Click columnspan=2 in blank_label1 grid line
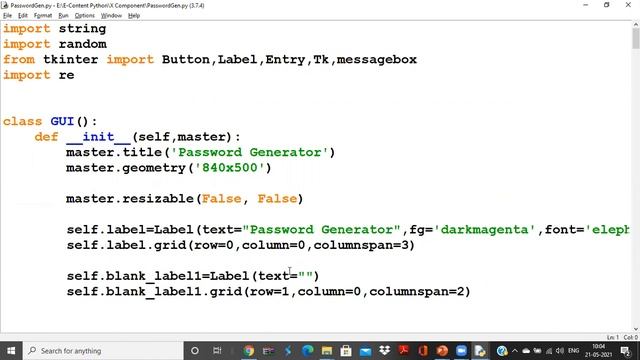Viewport: 640px width, 360px height. 416,292
